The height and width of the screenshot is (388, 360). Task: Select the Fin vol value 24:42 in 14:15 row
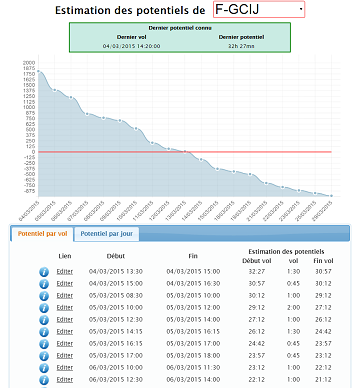[323, 332]
